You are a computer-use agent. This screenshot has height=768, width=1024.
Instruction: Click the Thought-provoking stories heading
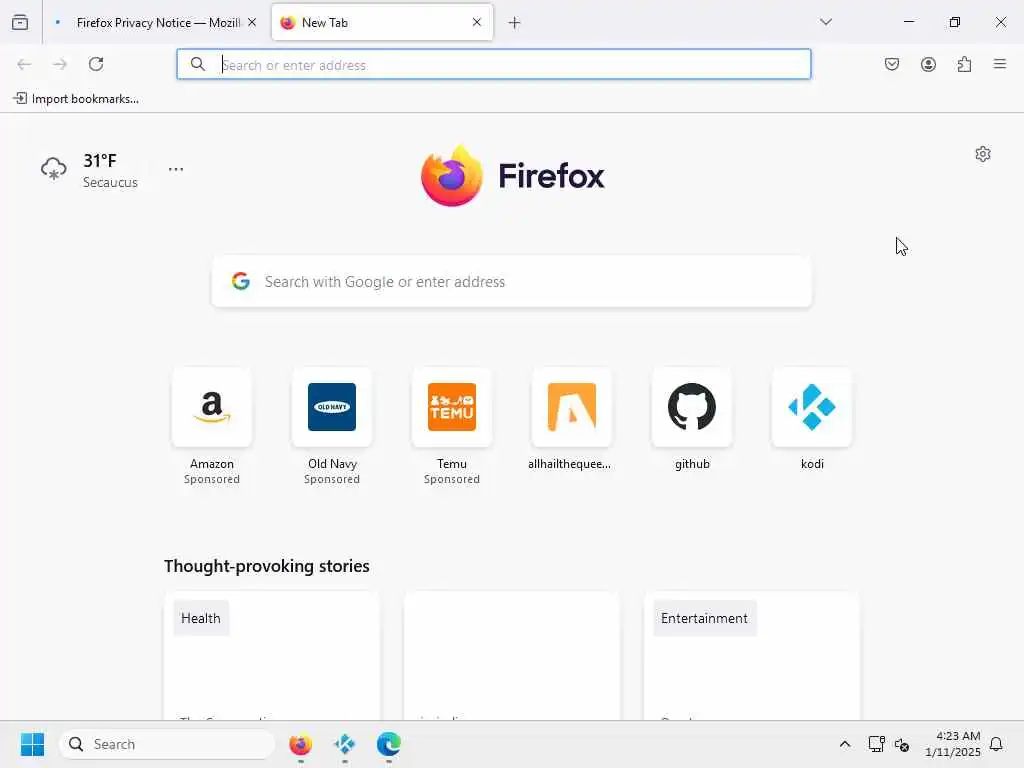[266, 566]
